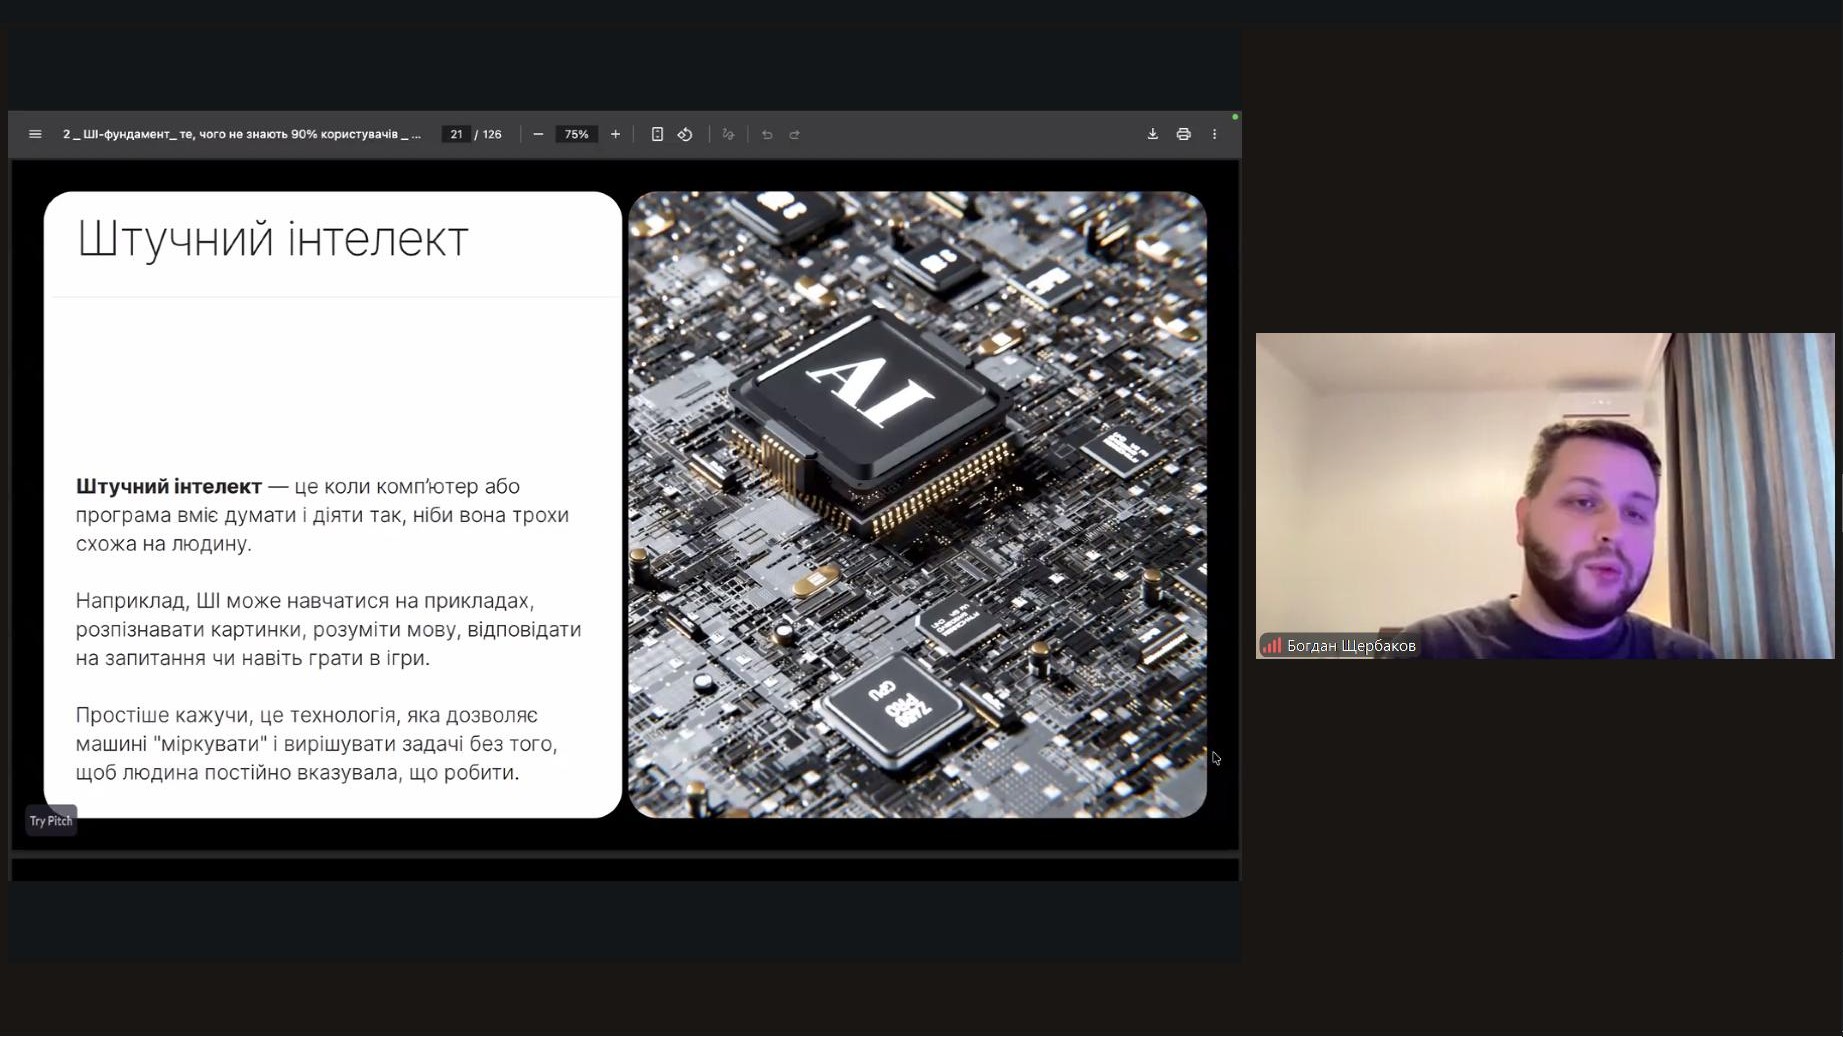Click the Богдан Щербаков name label
The image size is (1843, 1037).
pos(1350,646)
